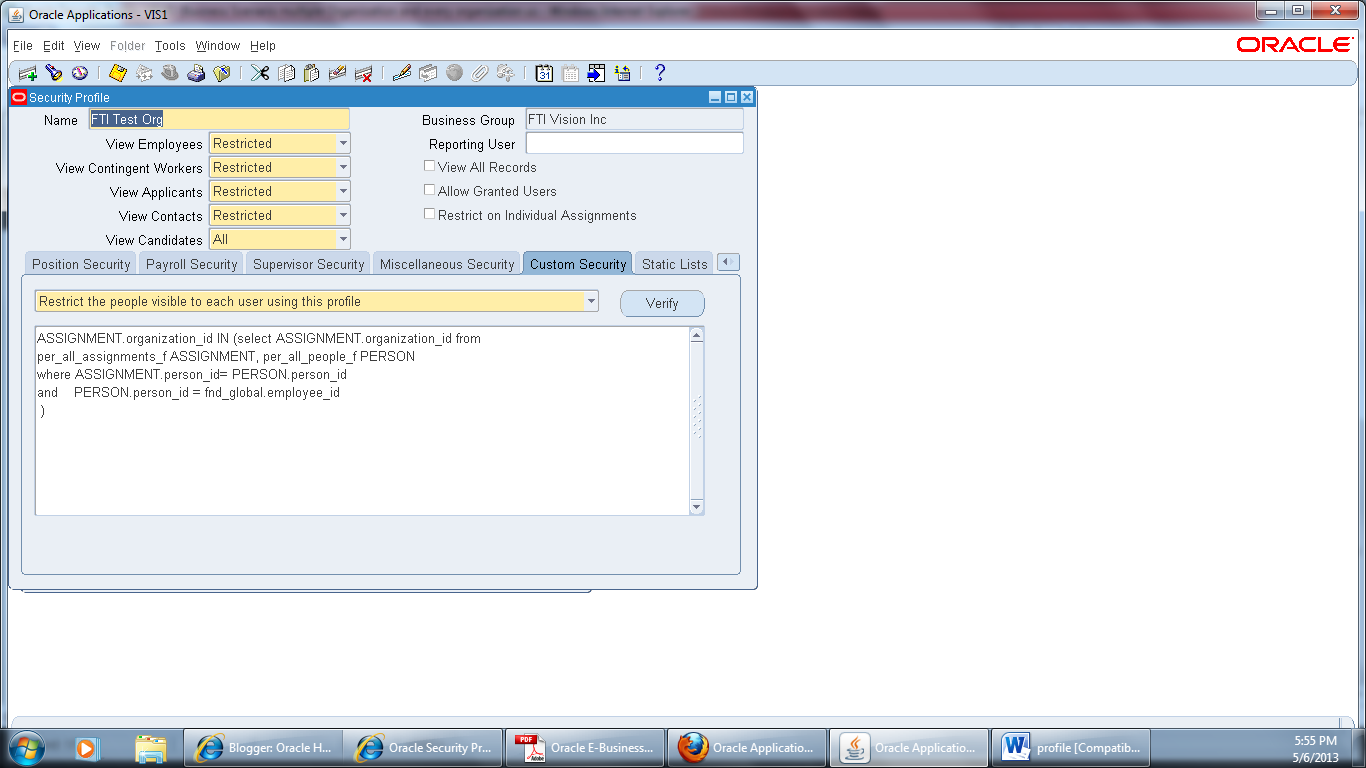Viewport: 1366px width, 768px height.
Task: Enable Restrict on Individual Assignments
Action: pyautogui.click(x=429, y=213)
